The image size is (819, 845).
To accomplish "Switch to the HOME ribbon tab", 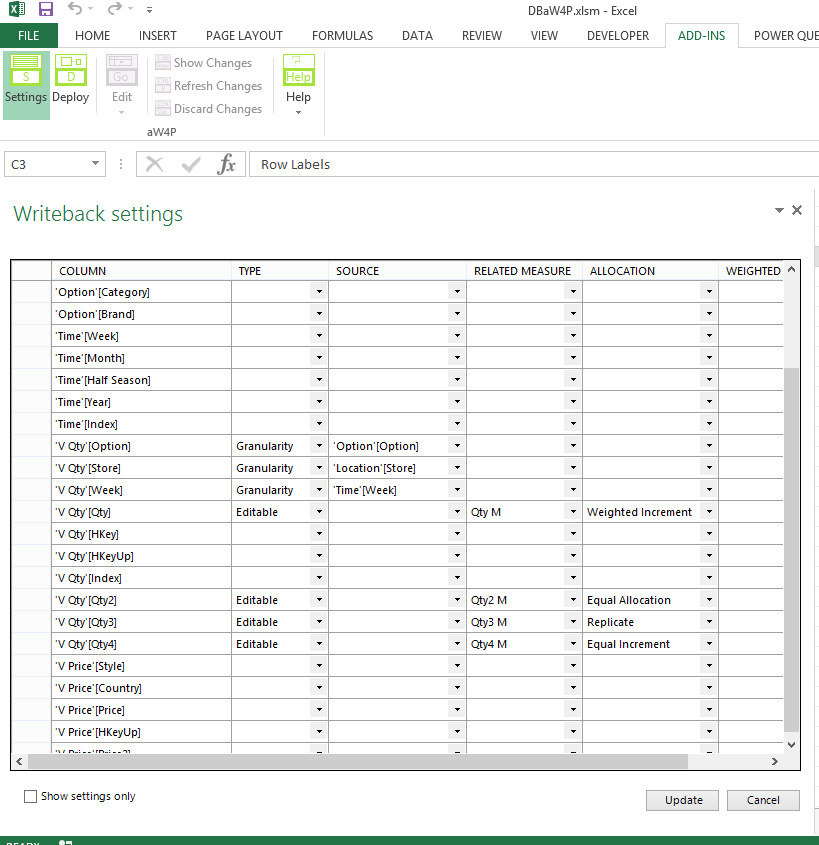I will [92, 36].
